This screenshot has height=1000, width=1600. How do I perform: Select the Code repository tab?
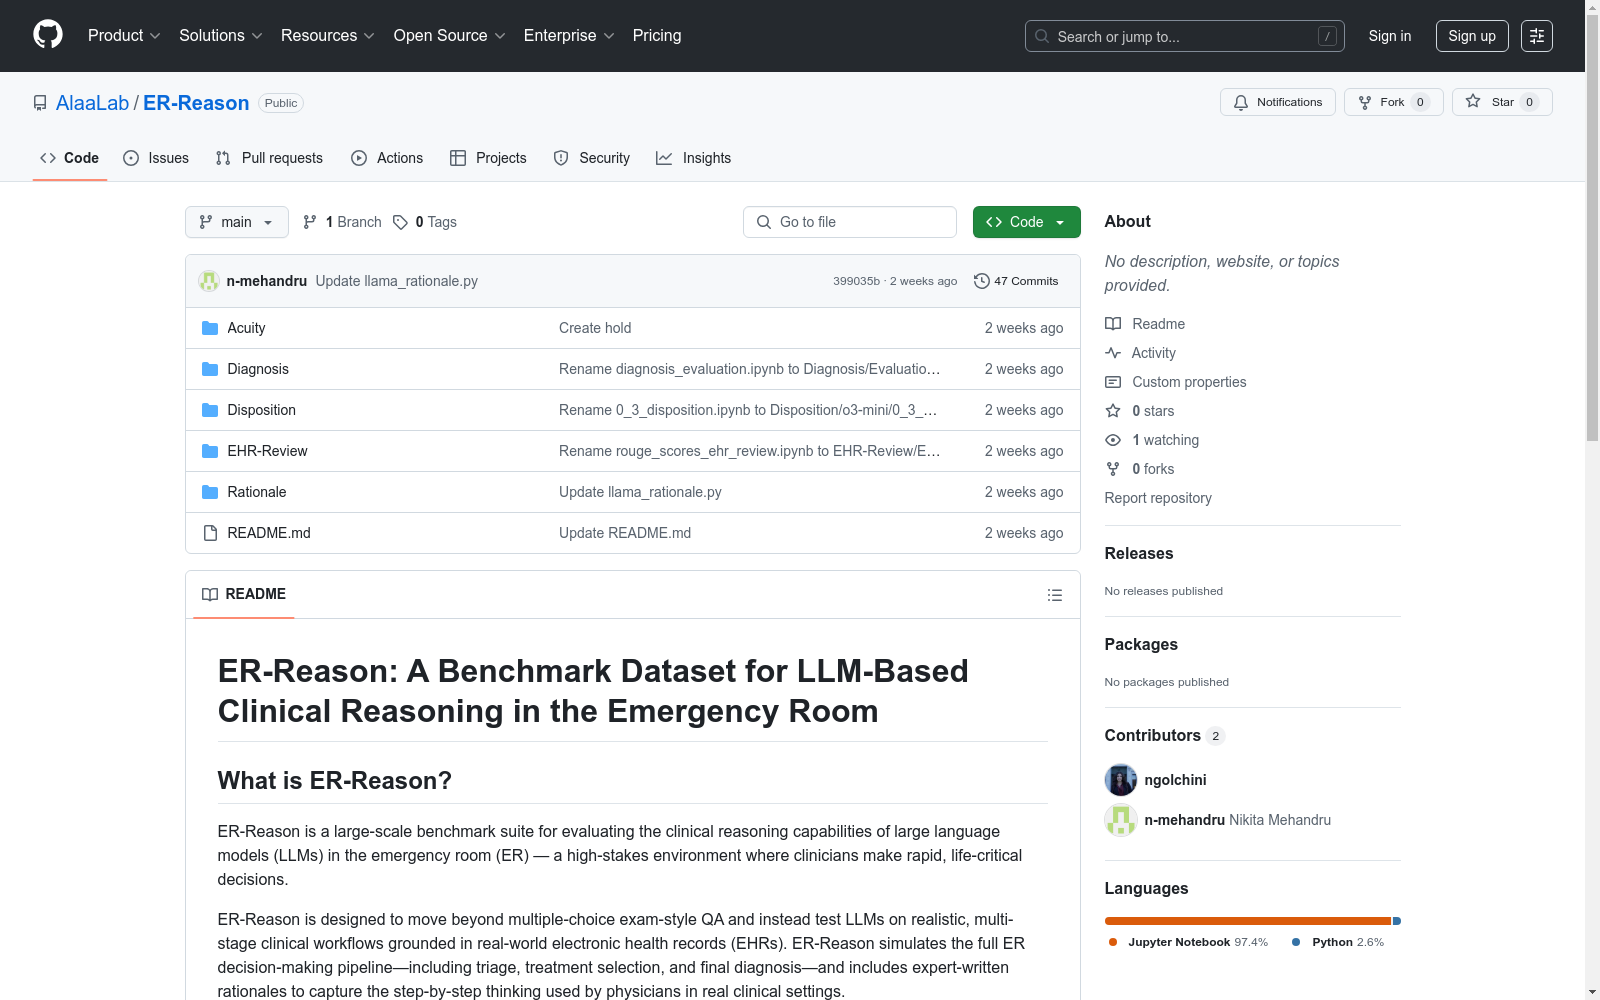point(69,158)
